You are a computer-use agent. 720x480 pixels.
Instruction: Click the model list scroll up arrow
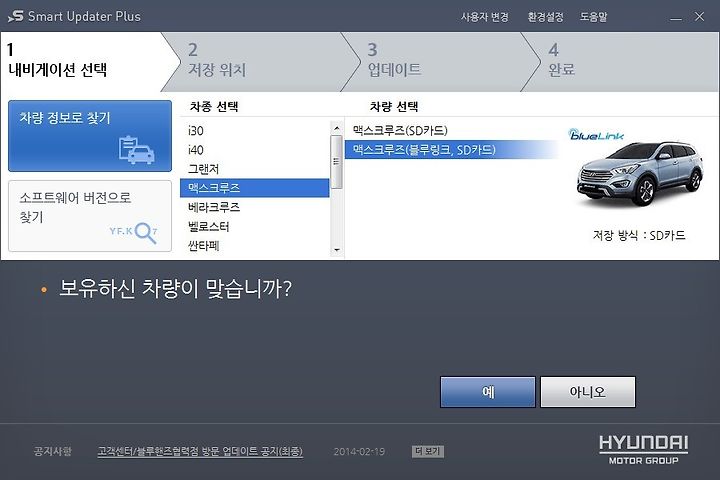337,128
